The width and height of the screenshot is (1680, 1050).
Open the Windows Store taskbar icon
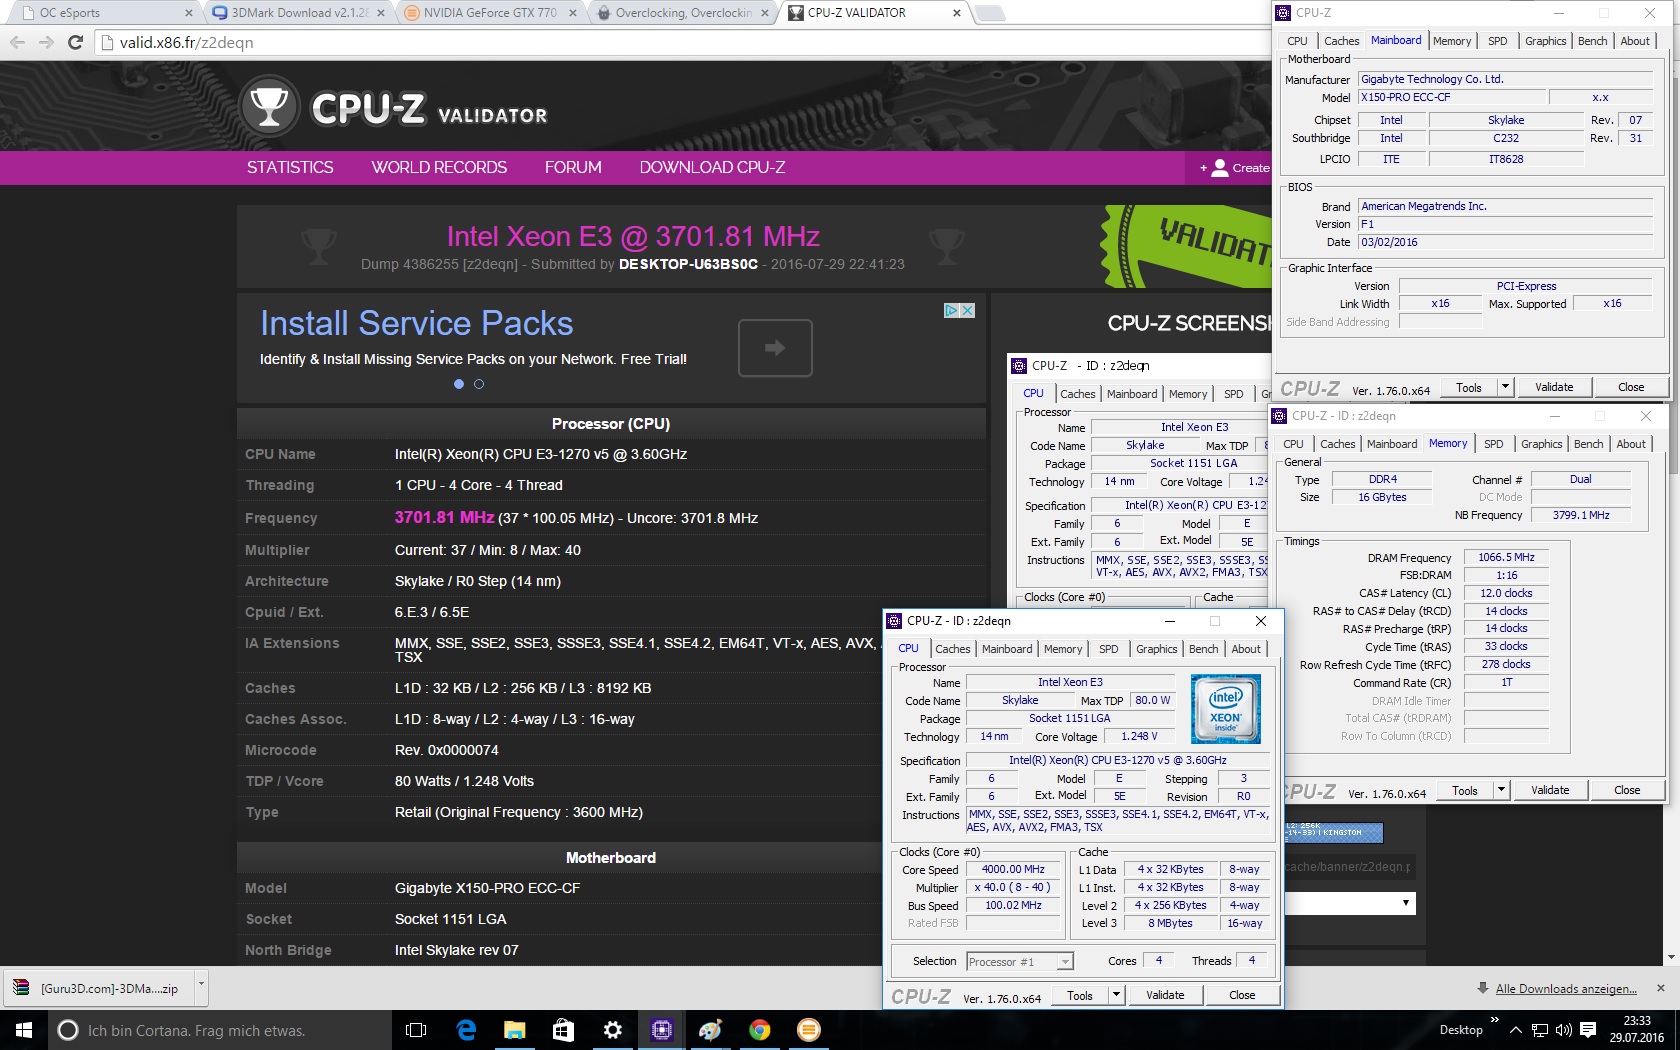tap(563, 1030)
